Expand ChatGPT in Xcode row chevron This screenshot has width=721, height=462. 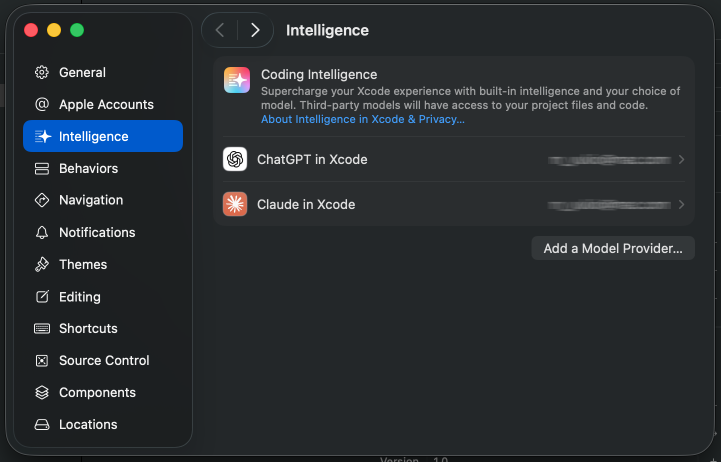[x=681, y=160]
